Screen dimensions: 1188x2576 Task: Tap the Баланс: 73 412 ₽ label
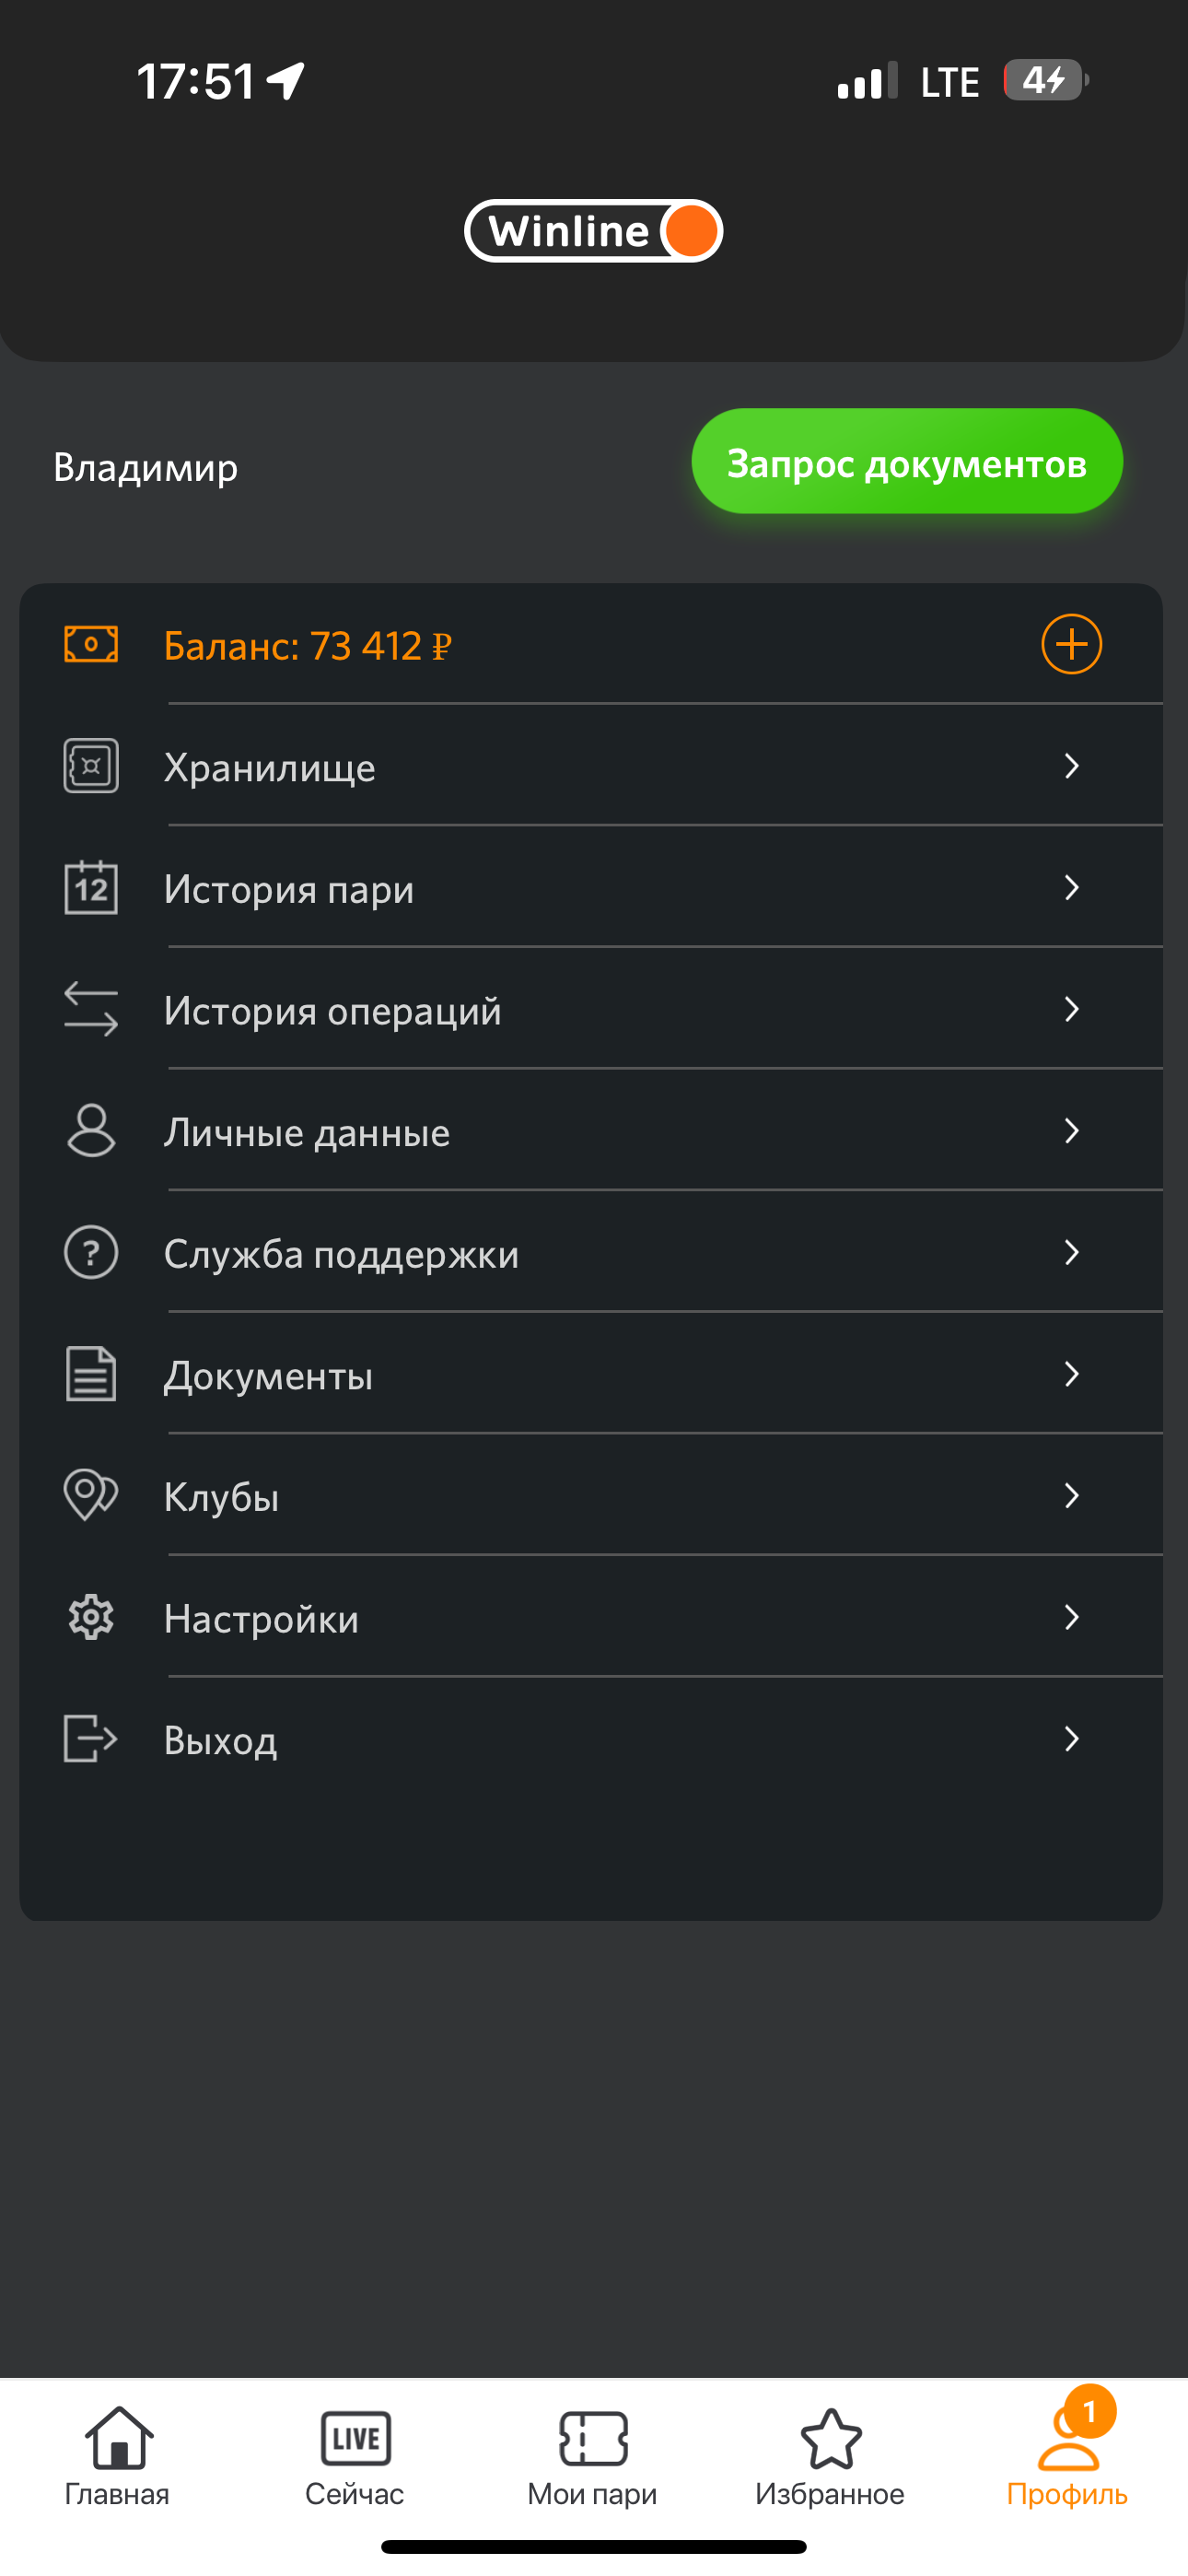(308, 646)
